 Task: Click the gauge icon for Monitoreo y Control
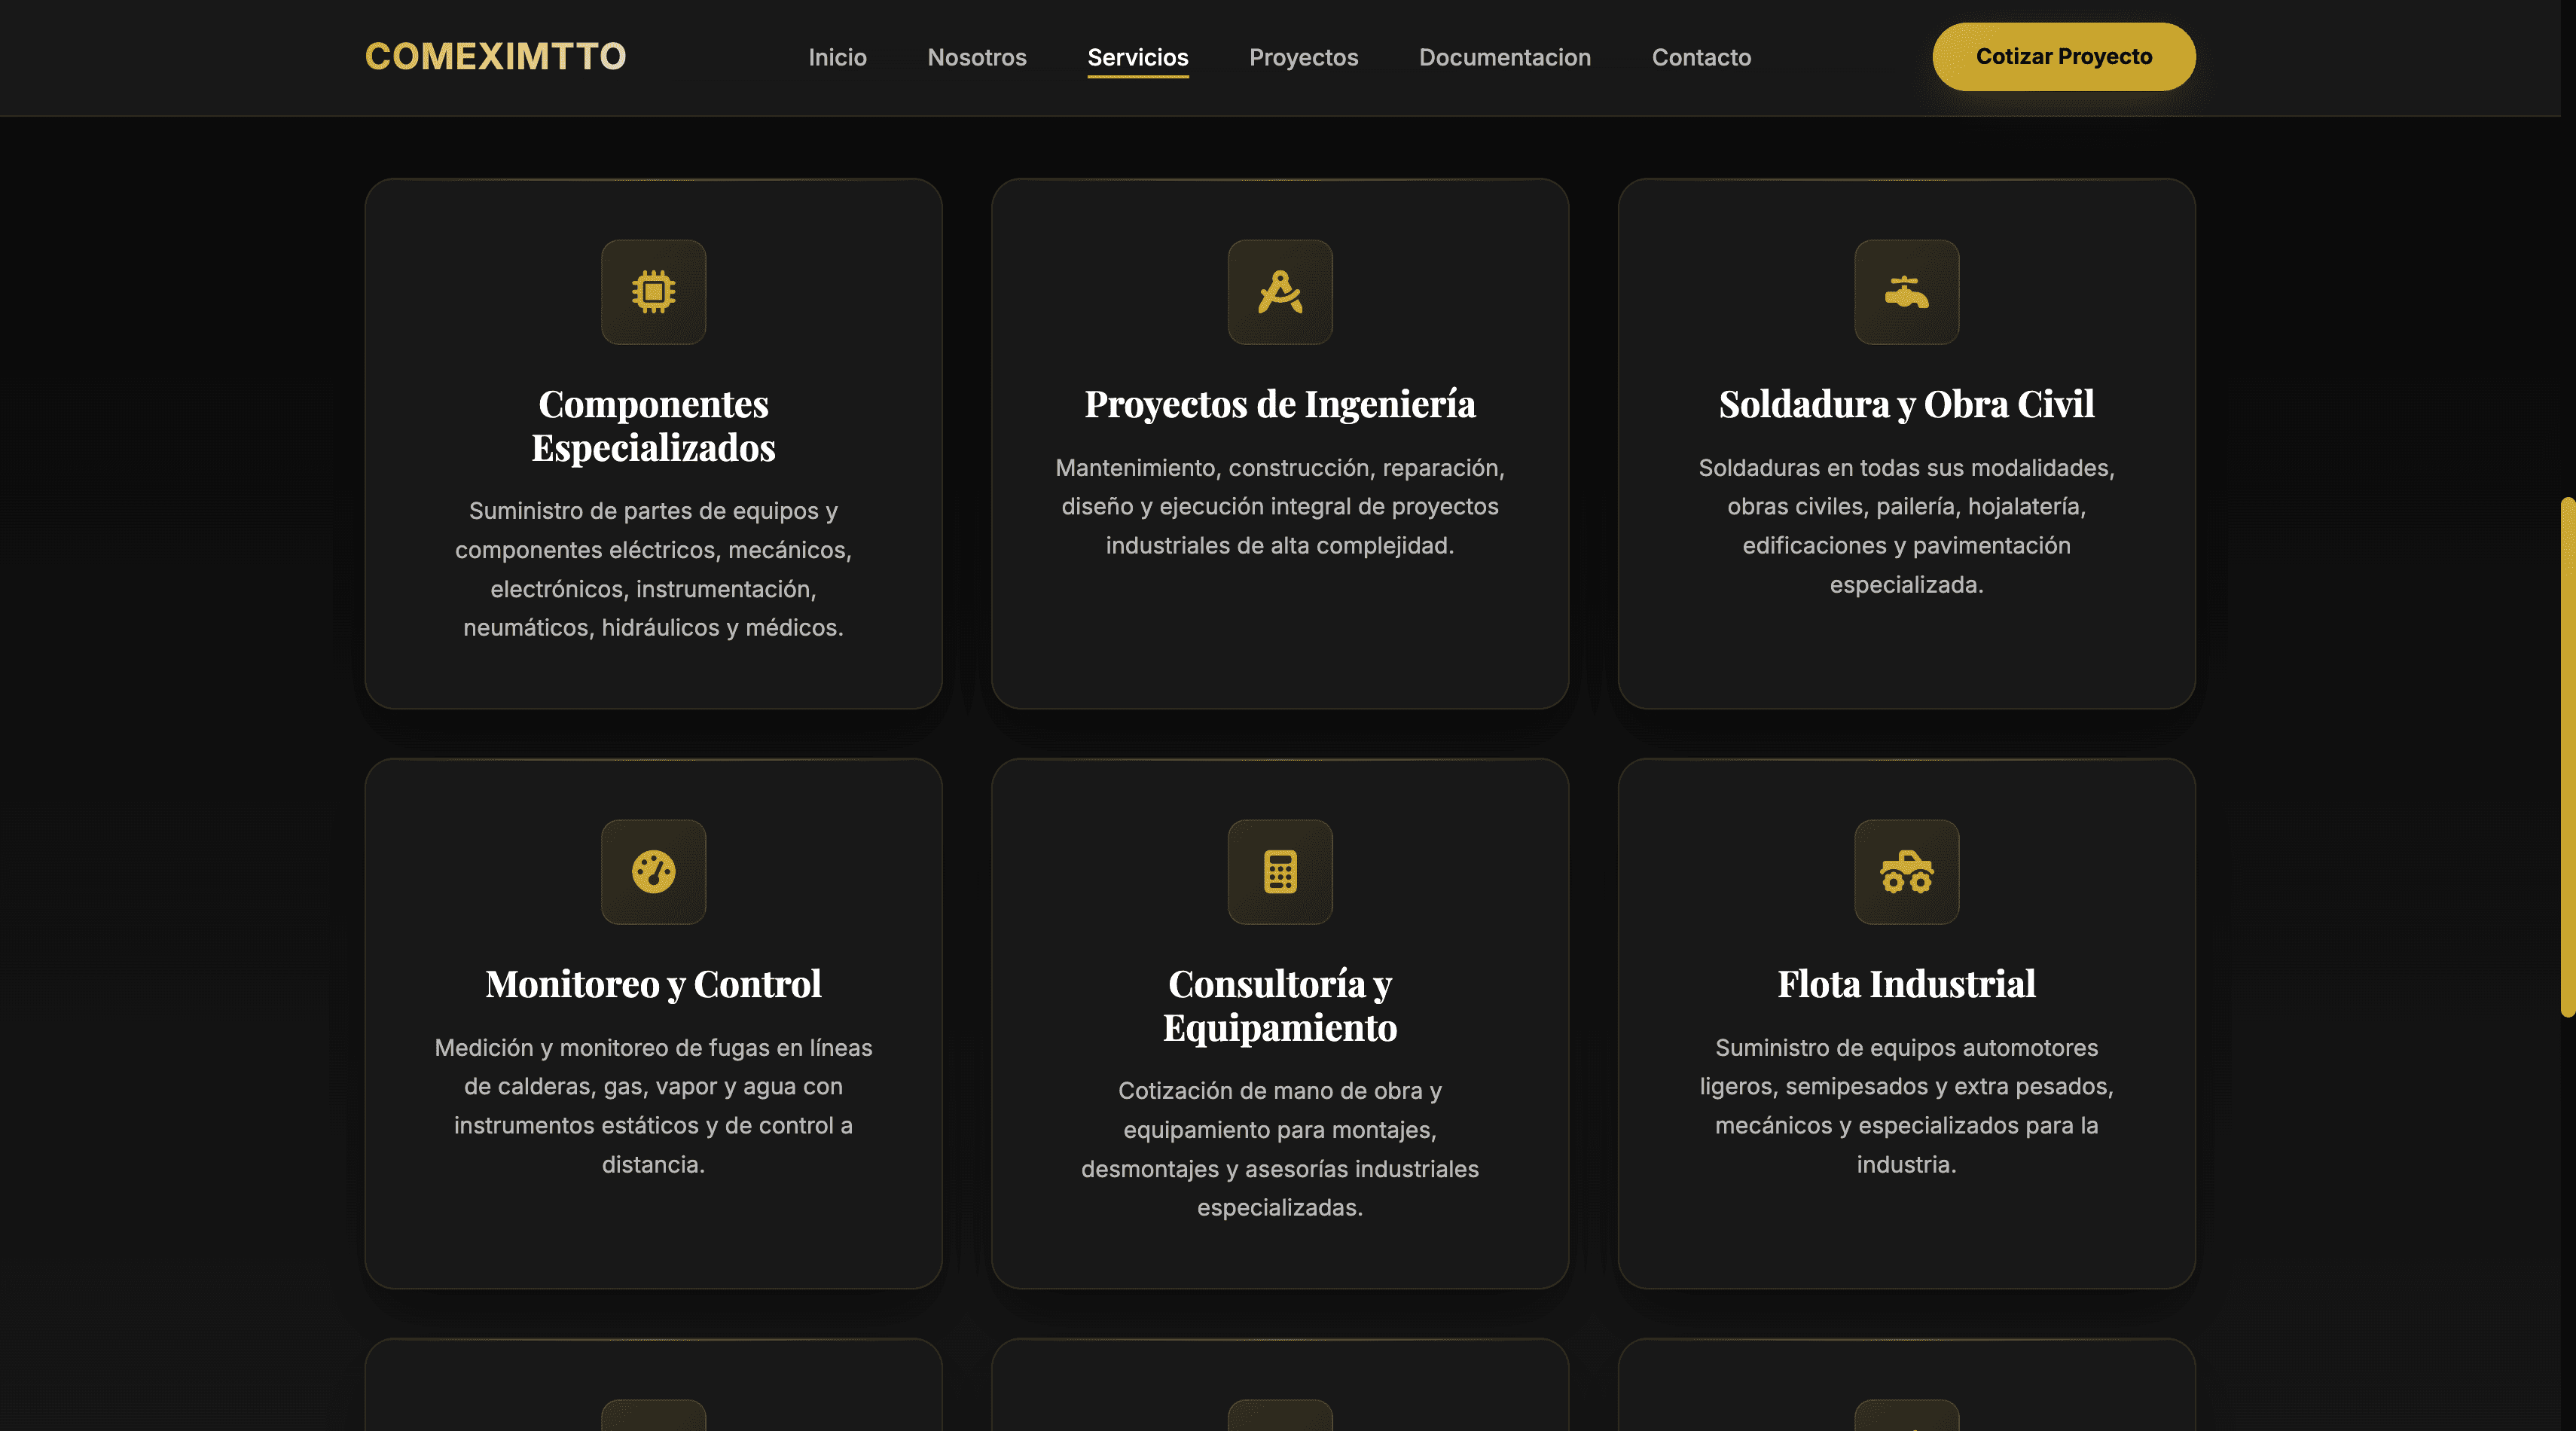pyautogui.click(x=653, y=872)
